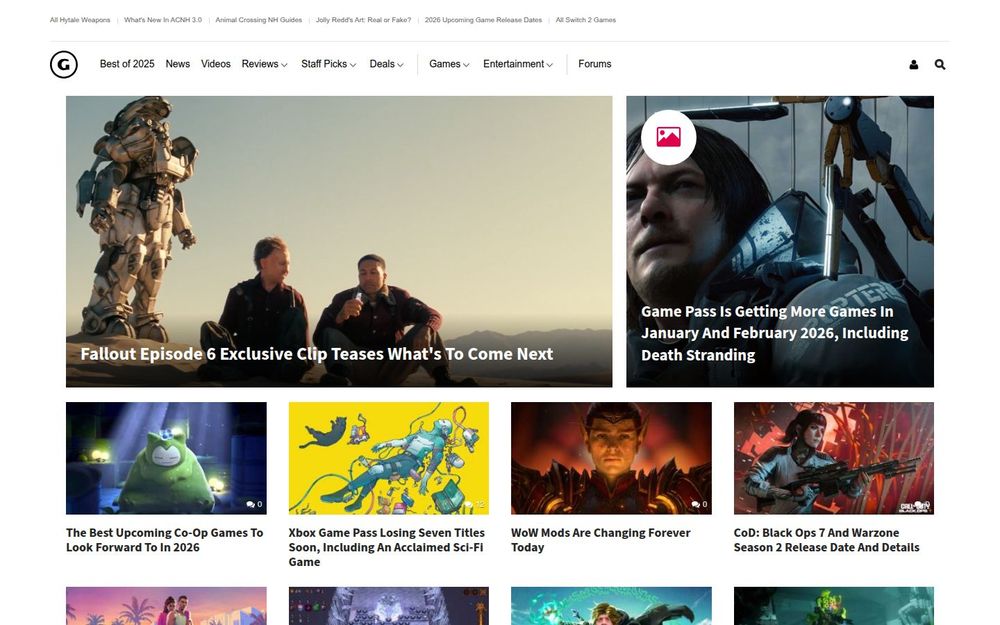Viewport: 1000px width, 625px height.
Task: Open WoW Mods Are Changing Forever headline
Action: click(x=600, y=540)
